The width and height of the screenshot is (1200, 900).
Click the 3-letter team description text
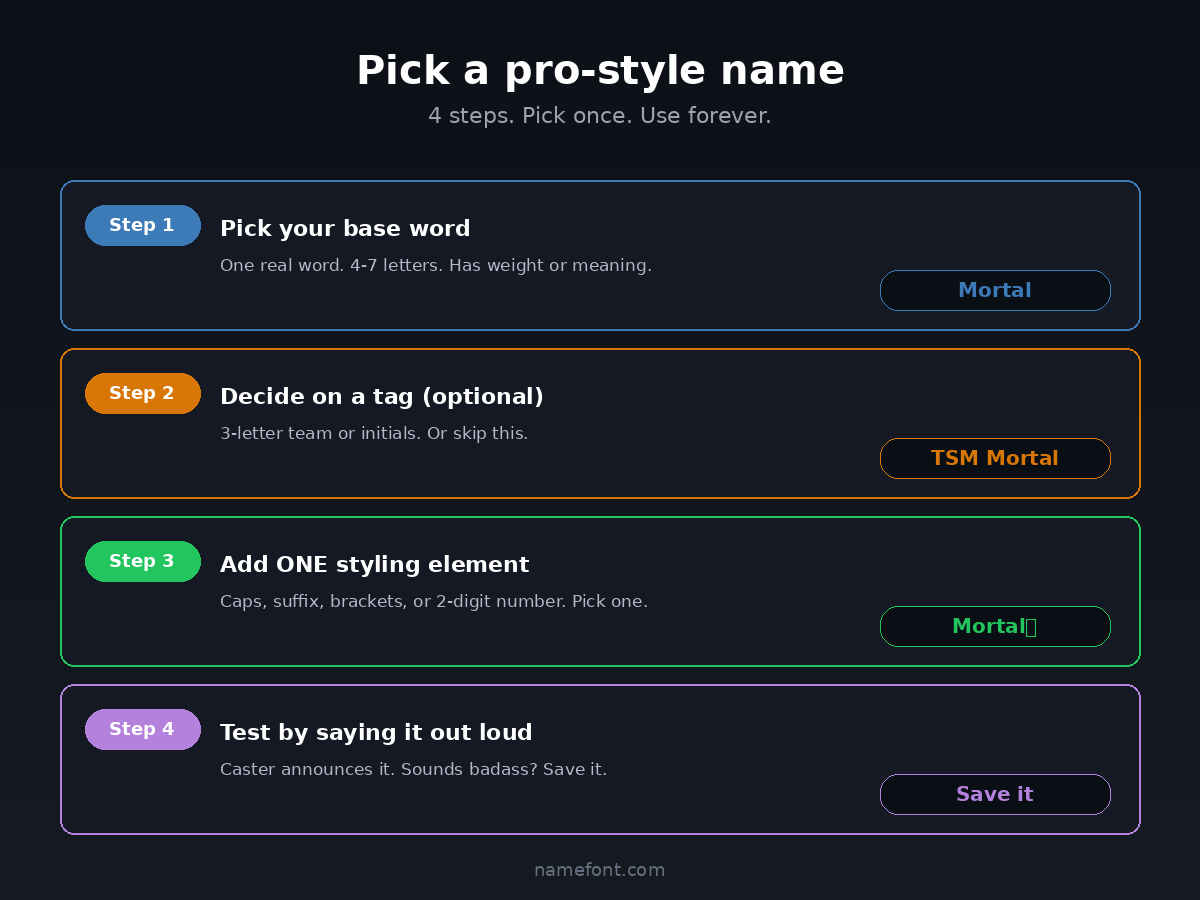point(373,434)
